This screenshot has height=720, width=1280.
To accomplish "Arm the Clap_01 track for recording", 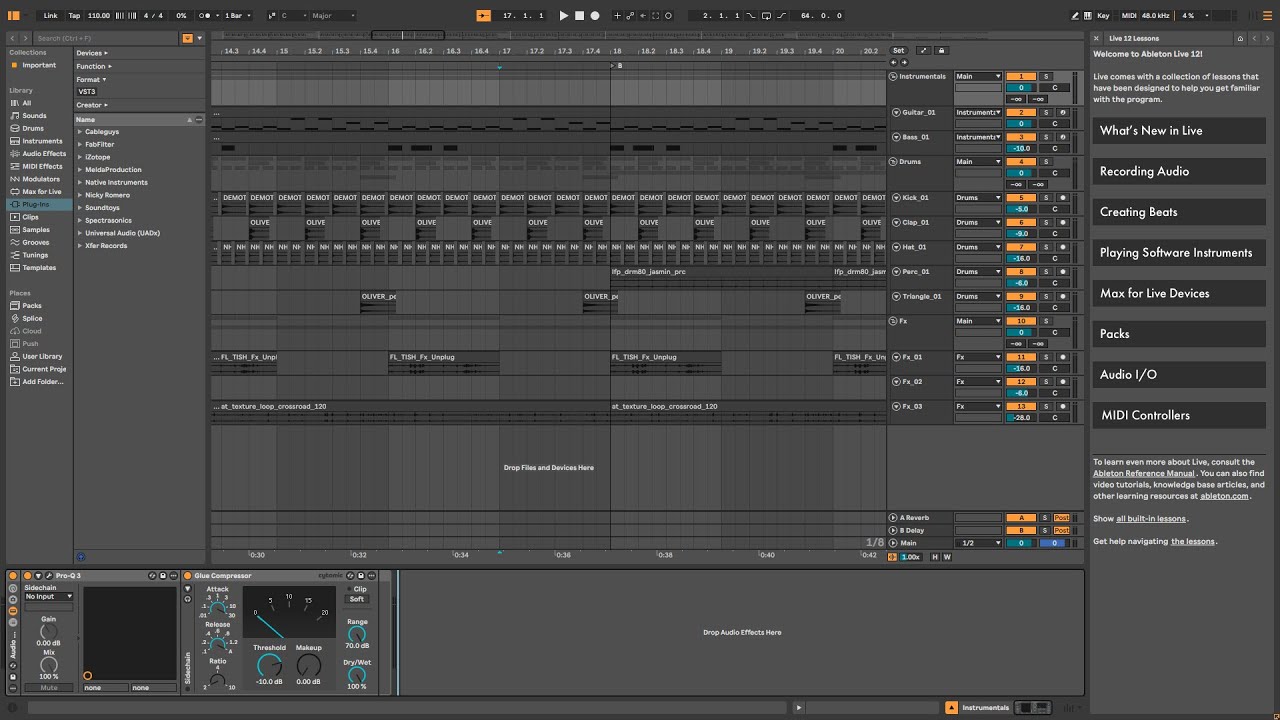I will click(x=1062, y=222).
